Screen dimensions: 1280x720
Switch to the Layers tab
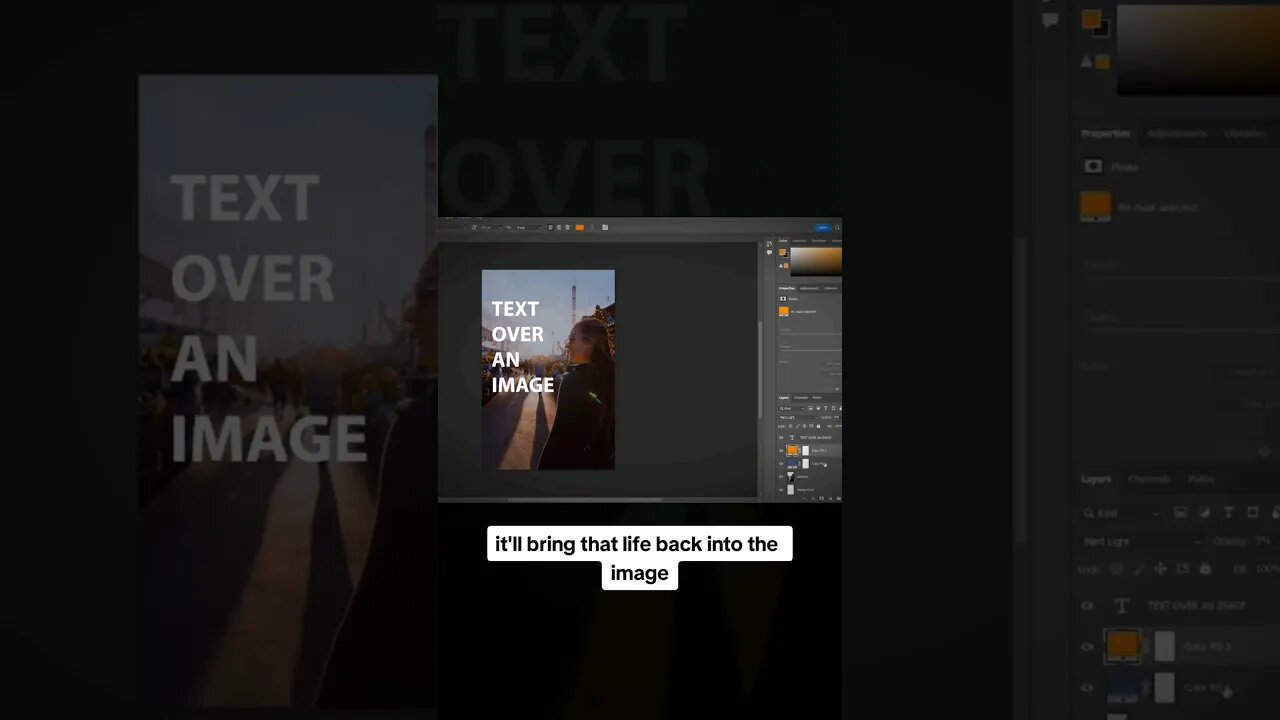784,398
